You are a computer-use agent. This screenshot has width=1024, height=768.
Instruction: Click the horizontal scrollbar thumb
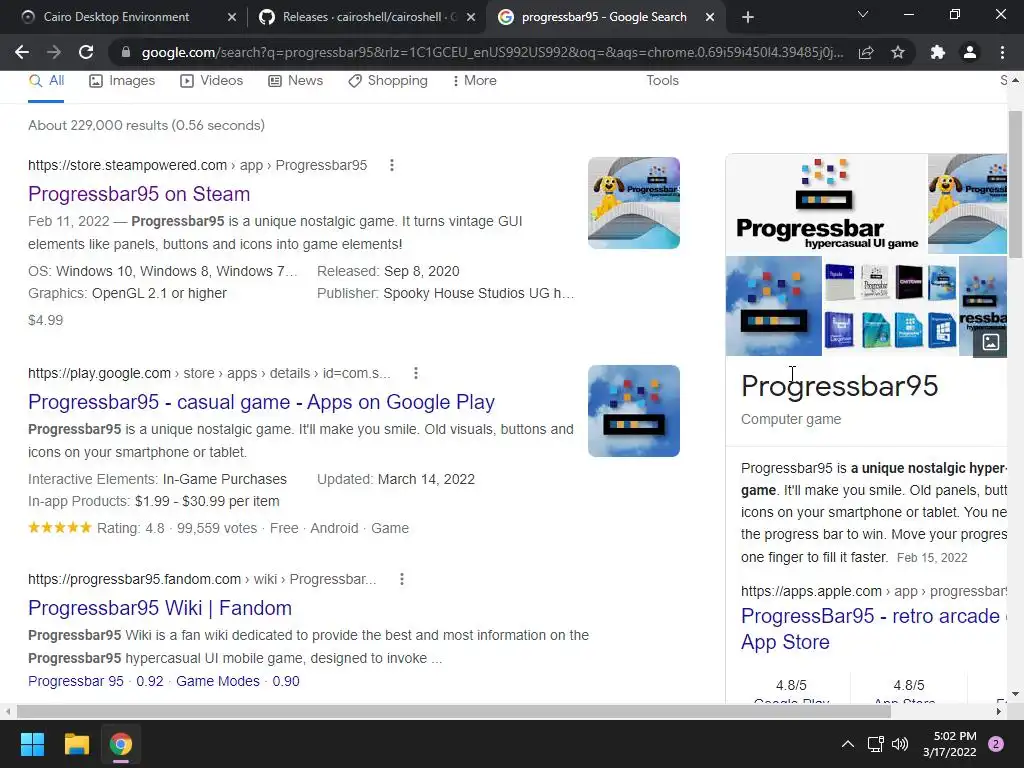tap(454, 712)
